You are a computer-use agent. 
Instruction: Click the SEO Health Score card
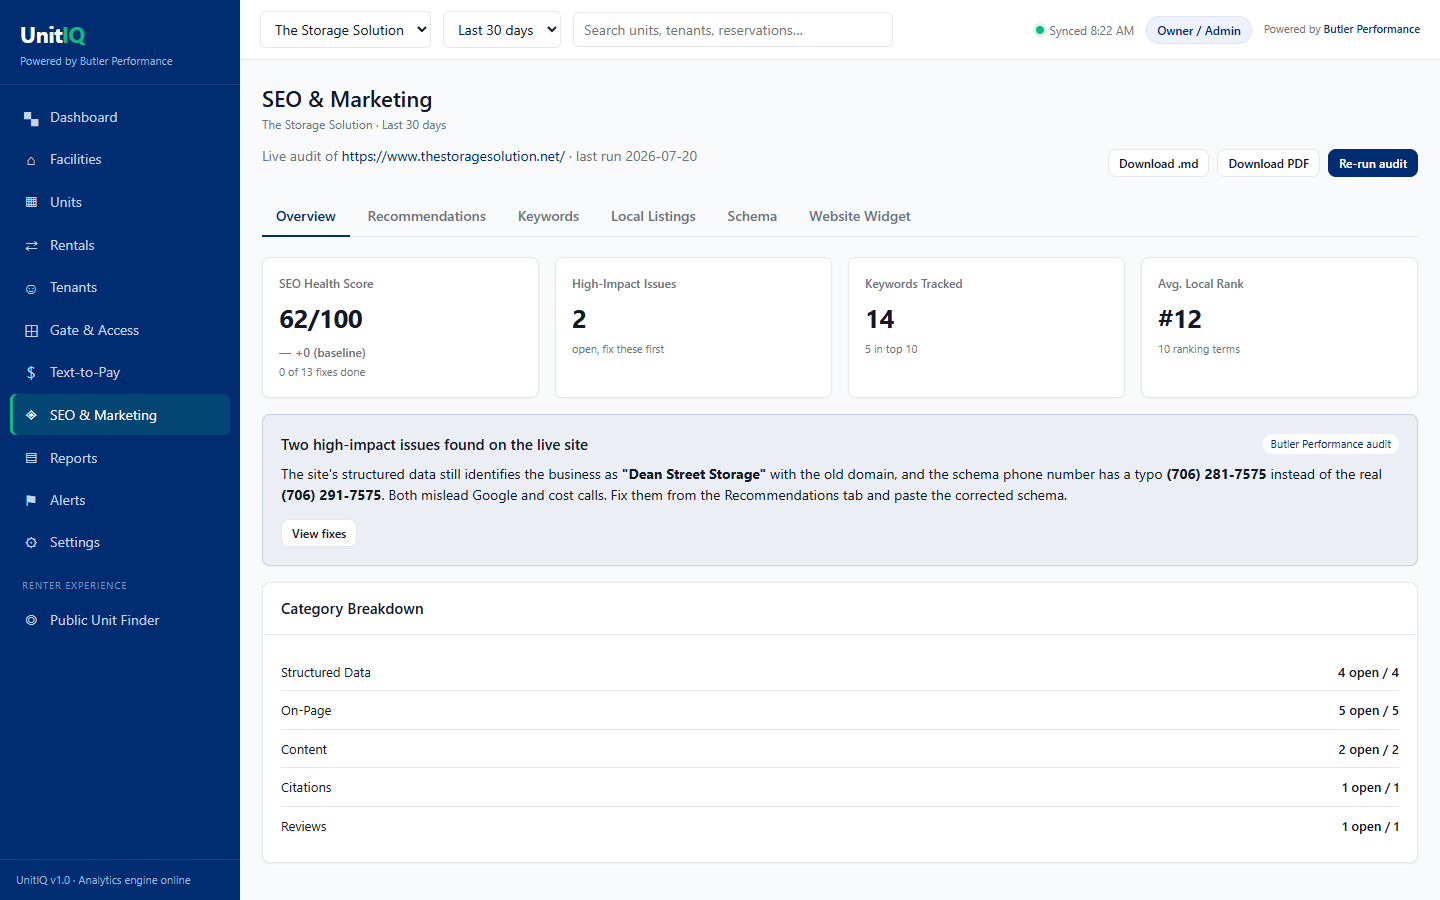(400, 328)
